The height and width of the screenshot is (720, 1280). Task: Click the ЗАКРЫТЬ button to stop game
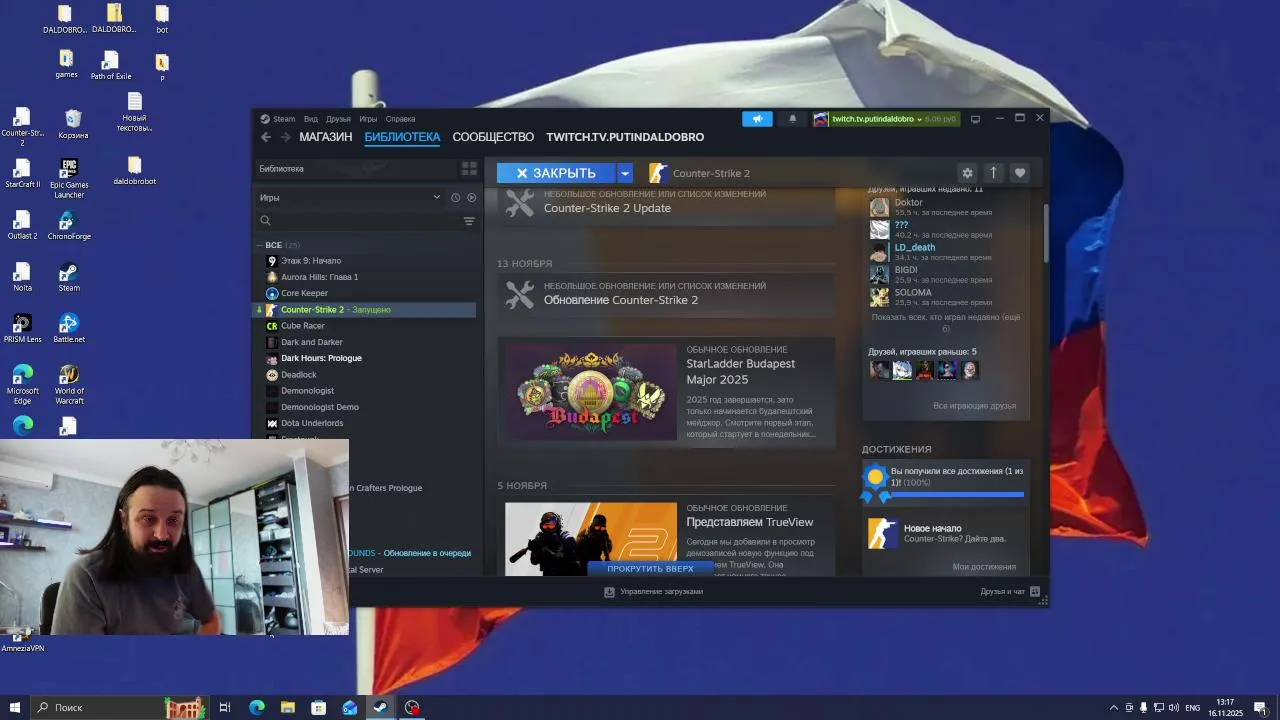point(556,173)
